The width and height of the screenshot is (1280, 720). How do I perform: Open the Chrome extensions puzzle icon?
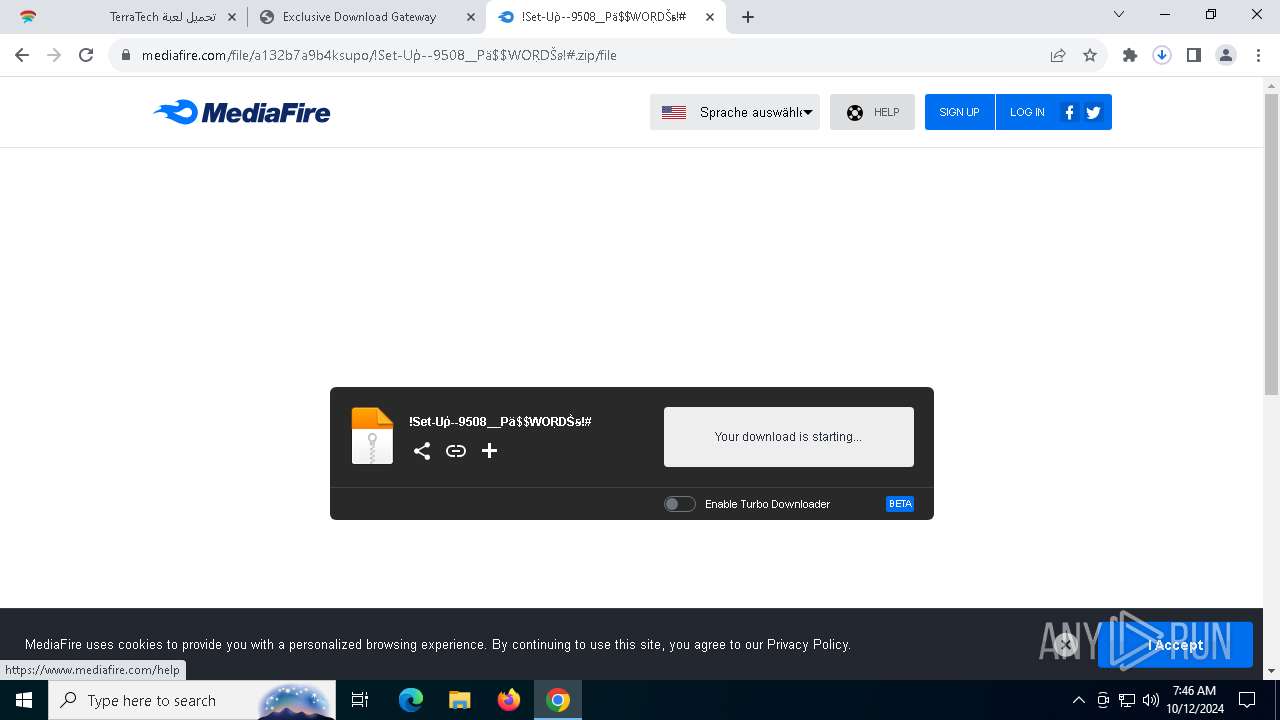(x=1130, y=55)
